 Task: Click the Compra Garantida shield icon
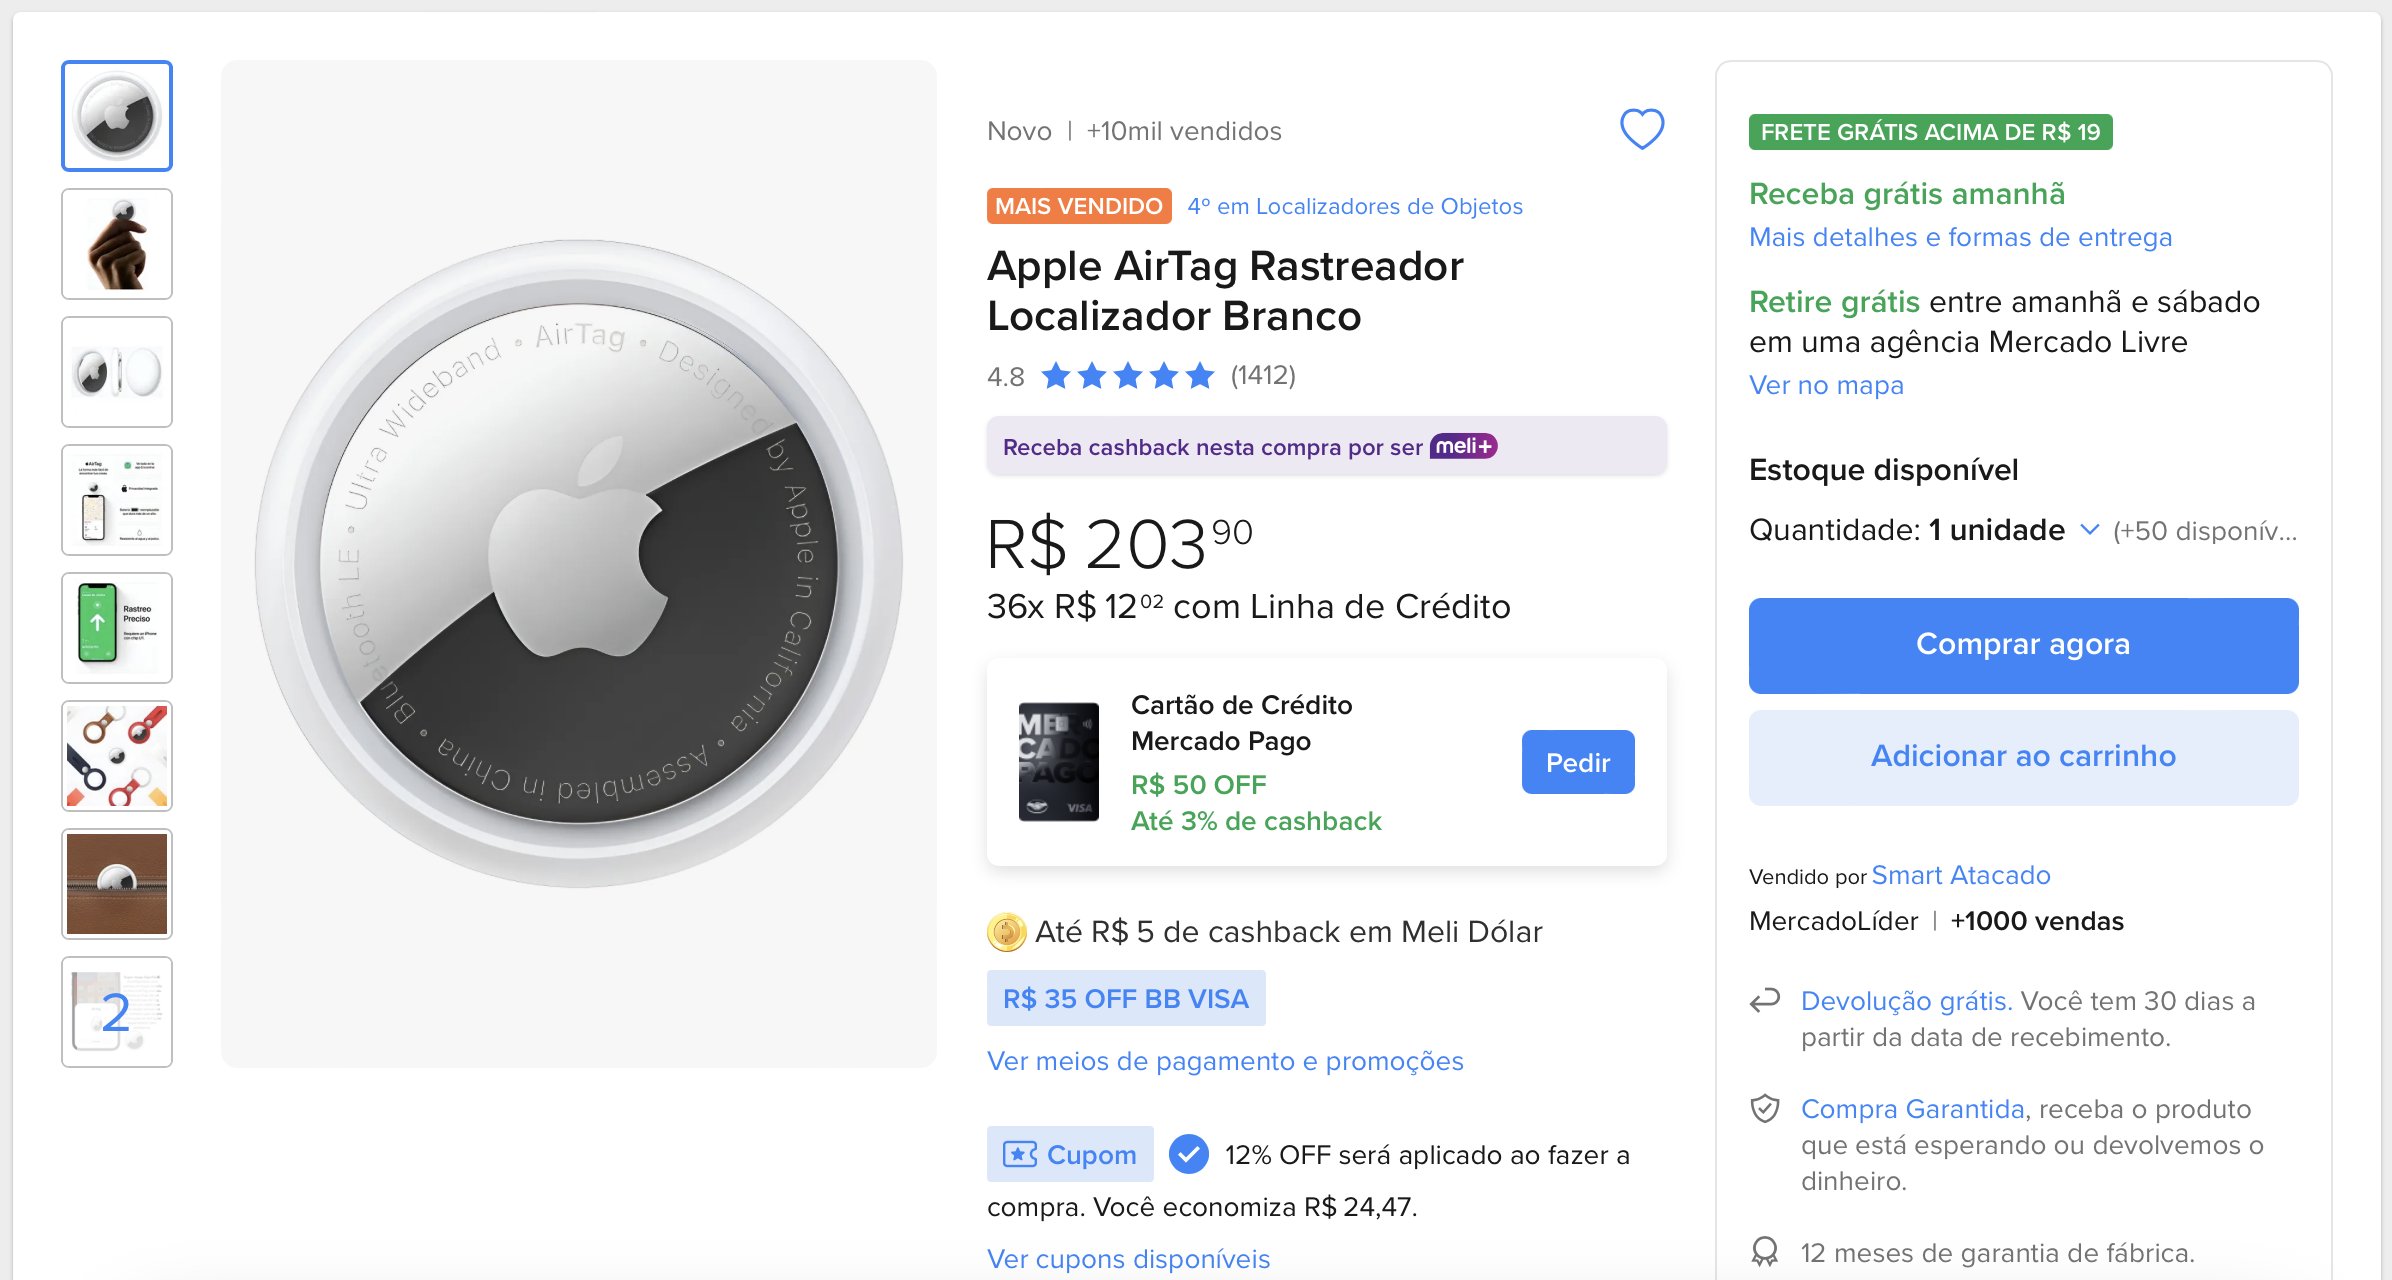point(1765,1108)
